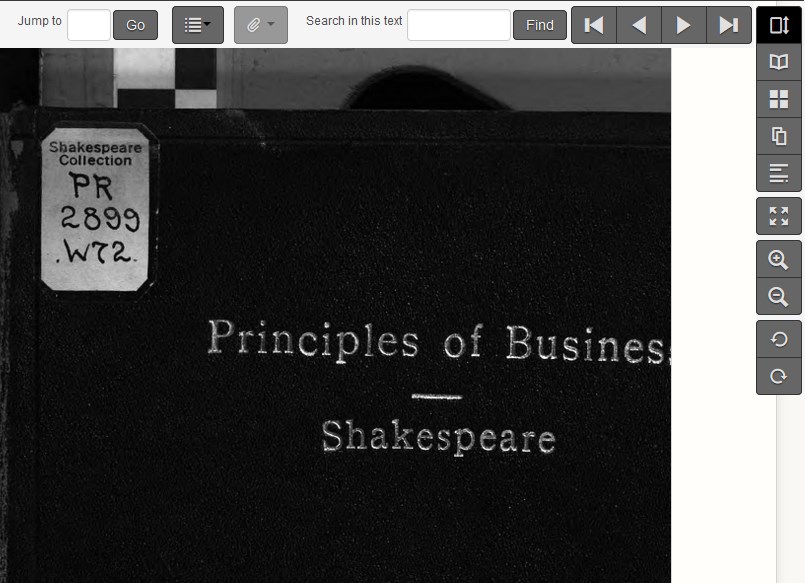
Task: Zoom in on the page image
Action: [779, 260]
